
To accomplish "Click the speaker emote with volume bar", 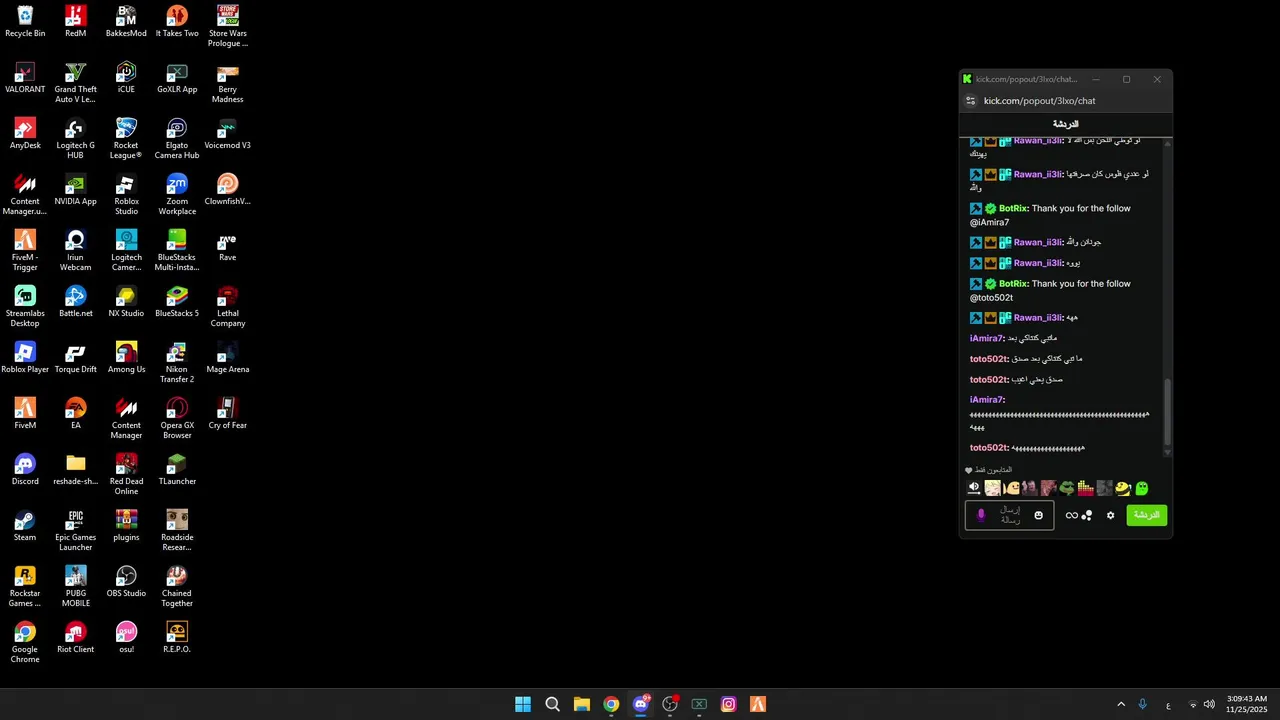I will tap(974, 488).
